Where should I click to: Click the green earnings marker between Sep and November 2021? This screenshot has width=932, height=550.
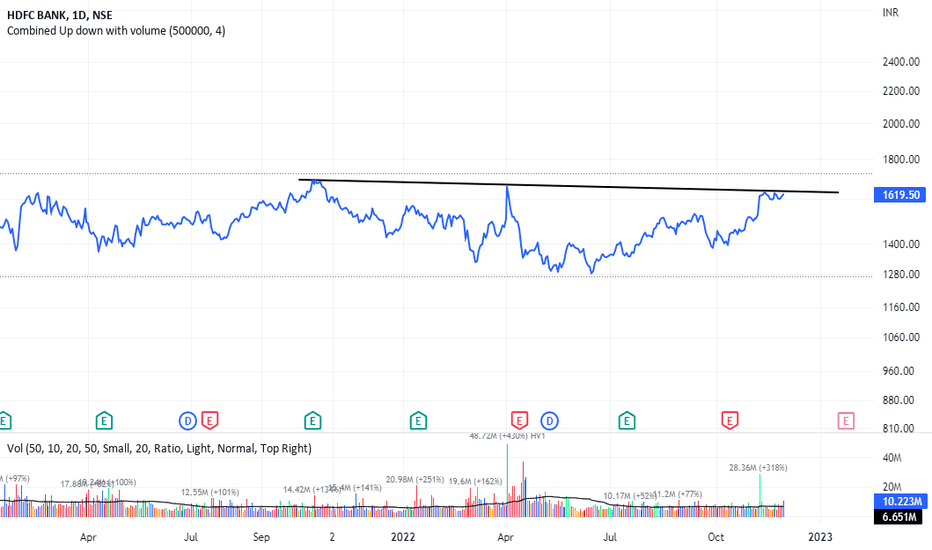313,421
